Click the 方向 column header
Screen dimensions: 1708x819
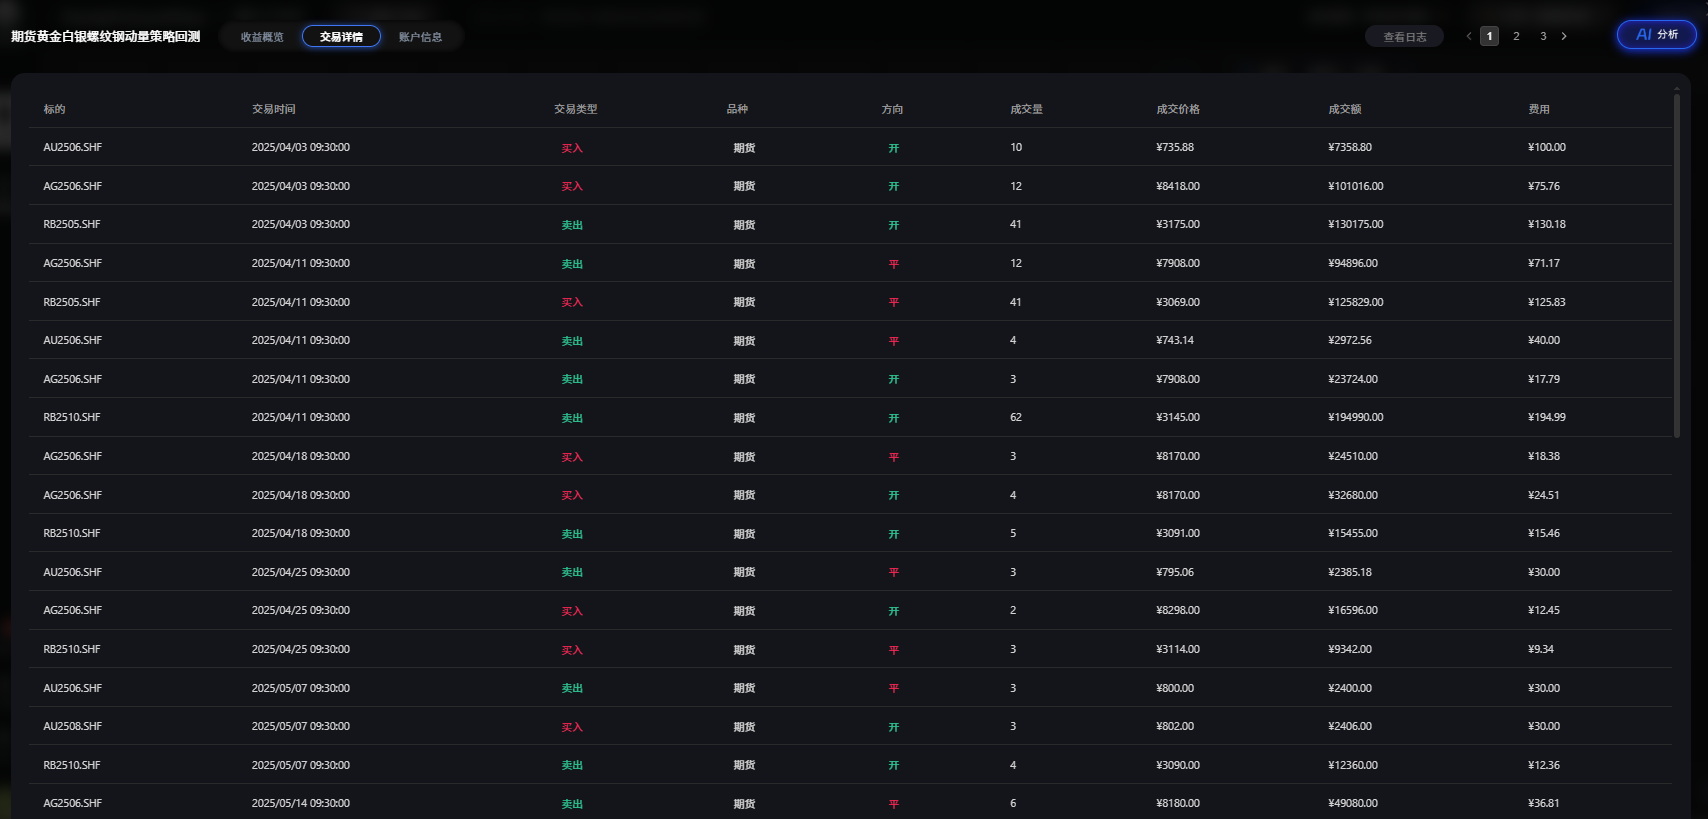point(892,109)
